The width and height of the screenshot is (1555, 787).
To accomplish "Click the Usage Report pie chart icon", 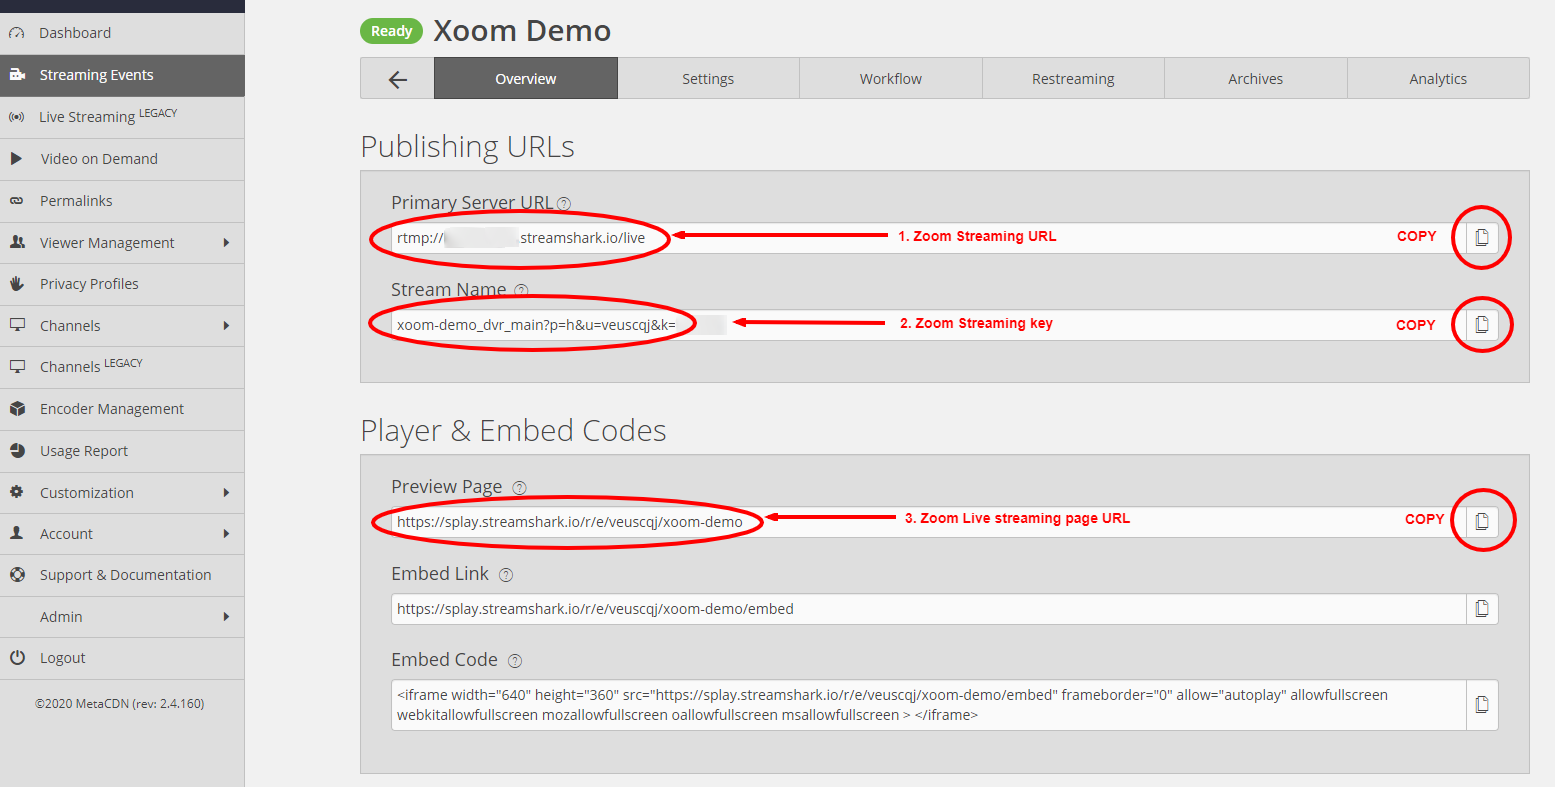I will [x=17, y=451].
